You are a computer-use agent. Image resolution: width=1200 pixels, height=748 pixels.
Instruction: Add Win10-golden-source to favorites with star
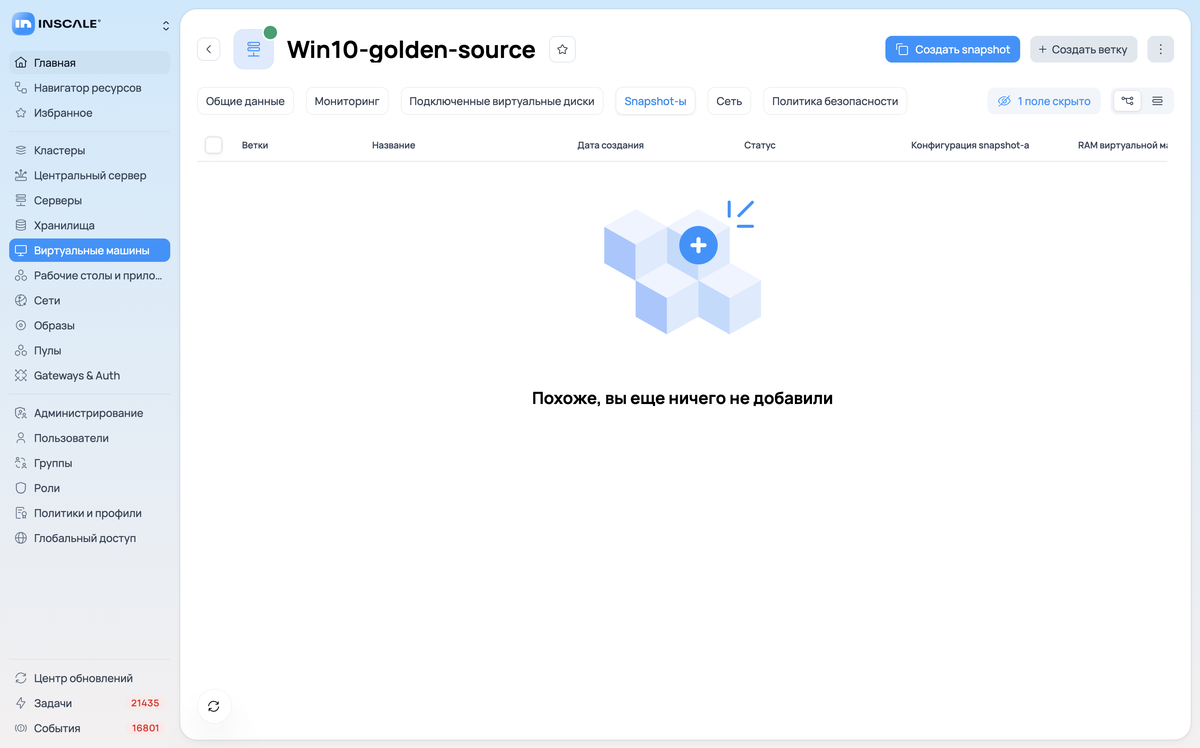click(x=562, y=49)
